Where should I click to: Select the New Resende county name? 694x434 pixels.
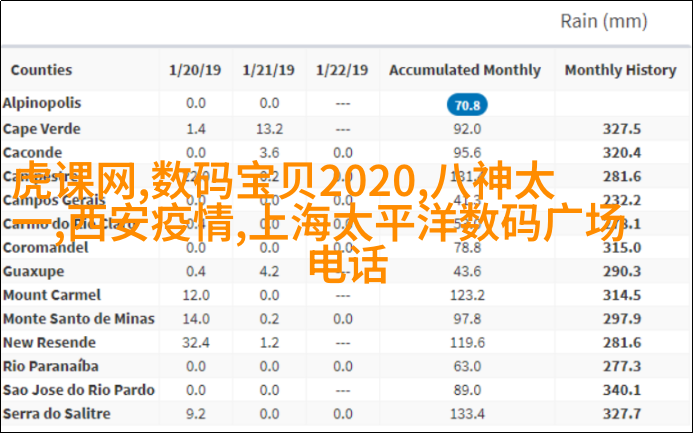click(x=49, y=342)
